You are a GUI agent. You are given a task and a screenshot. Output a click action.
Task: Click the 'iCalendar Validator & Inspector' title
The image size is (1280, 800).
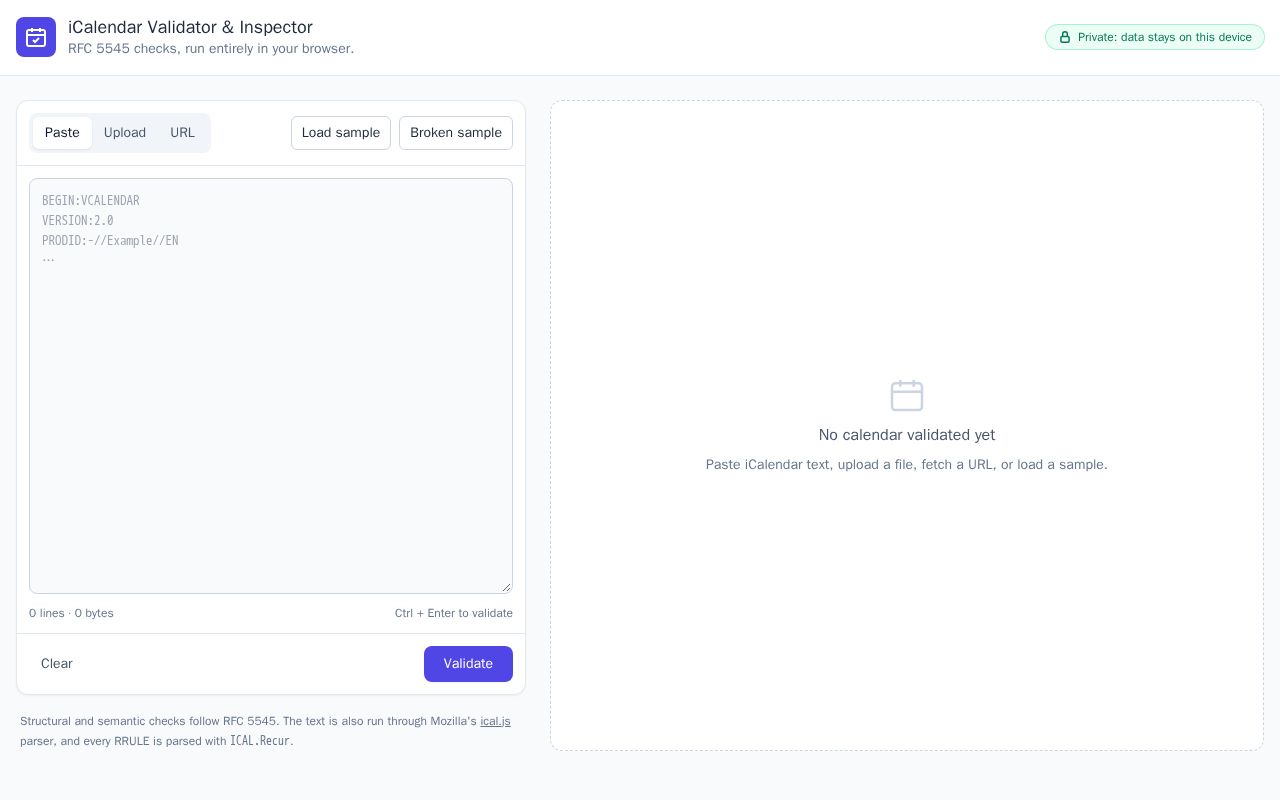(x=190, y=27)
